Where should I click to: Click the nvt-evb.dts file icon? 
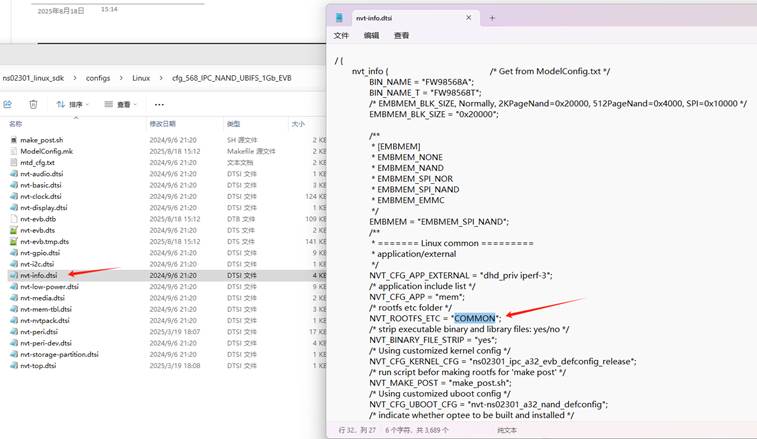point(14,230)
